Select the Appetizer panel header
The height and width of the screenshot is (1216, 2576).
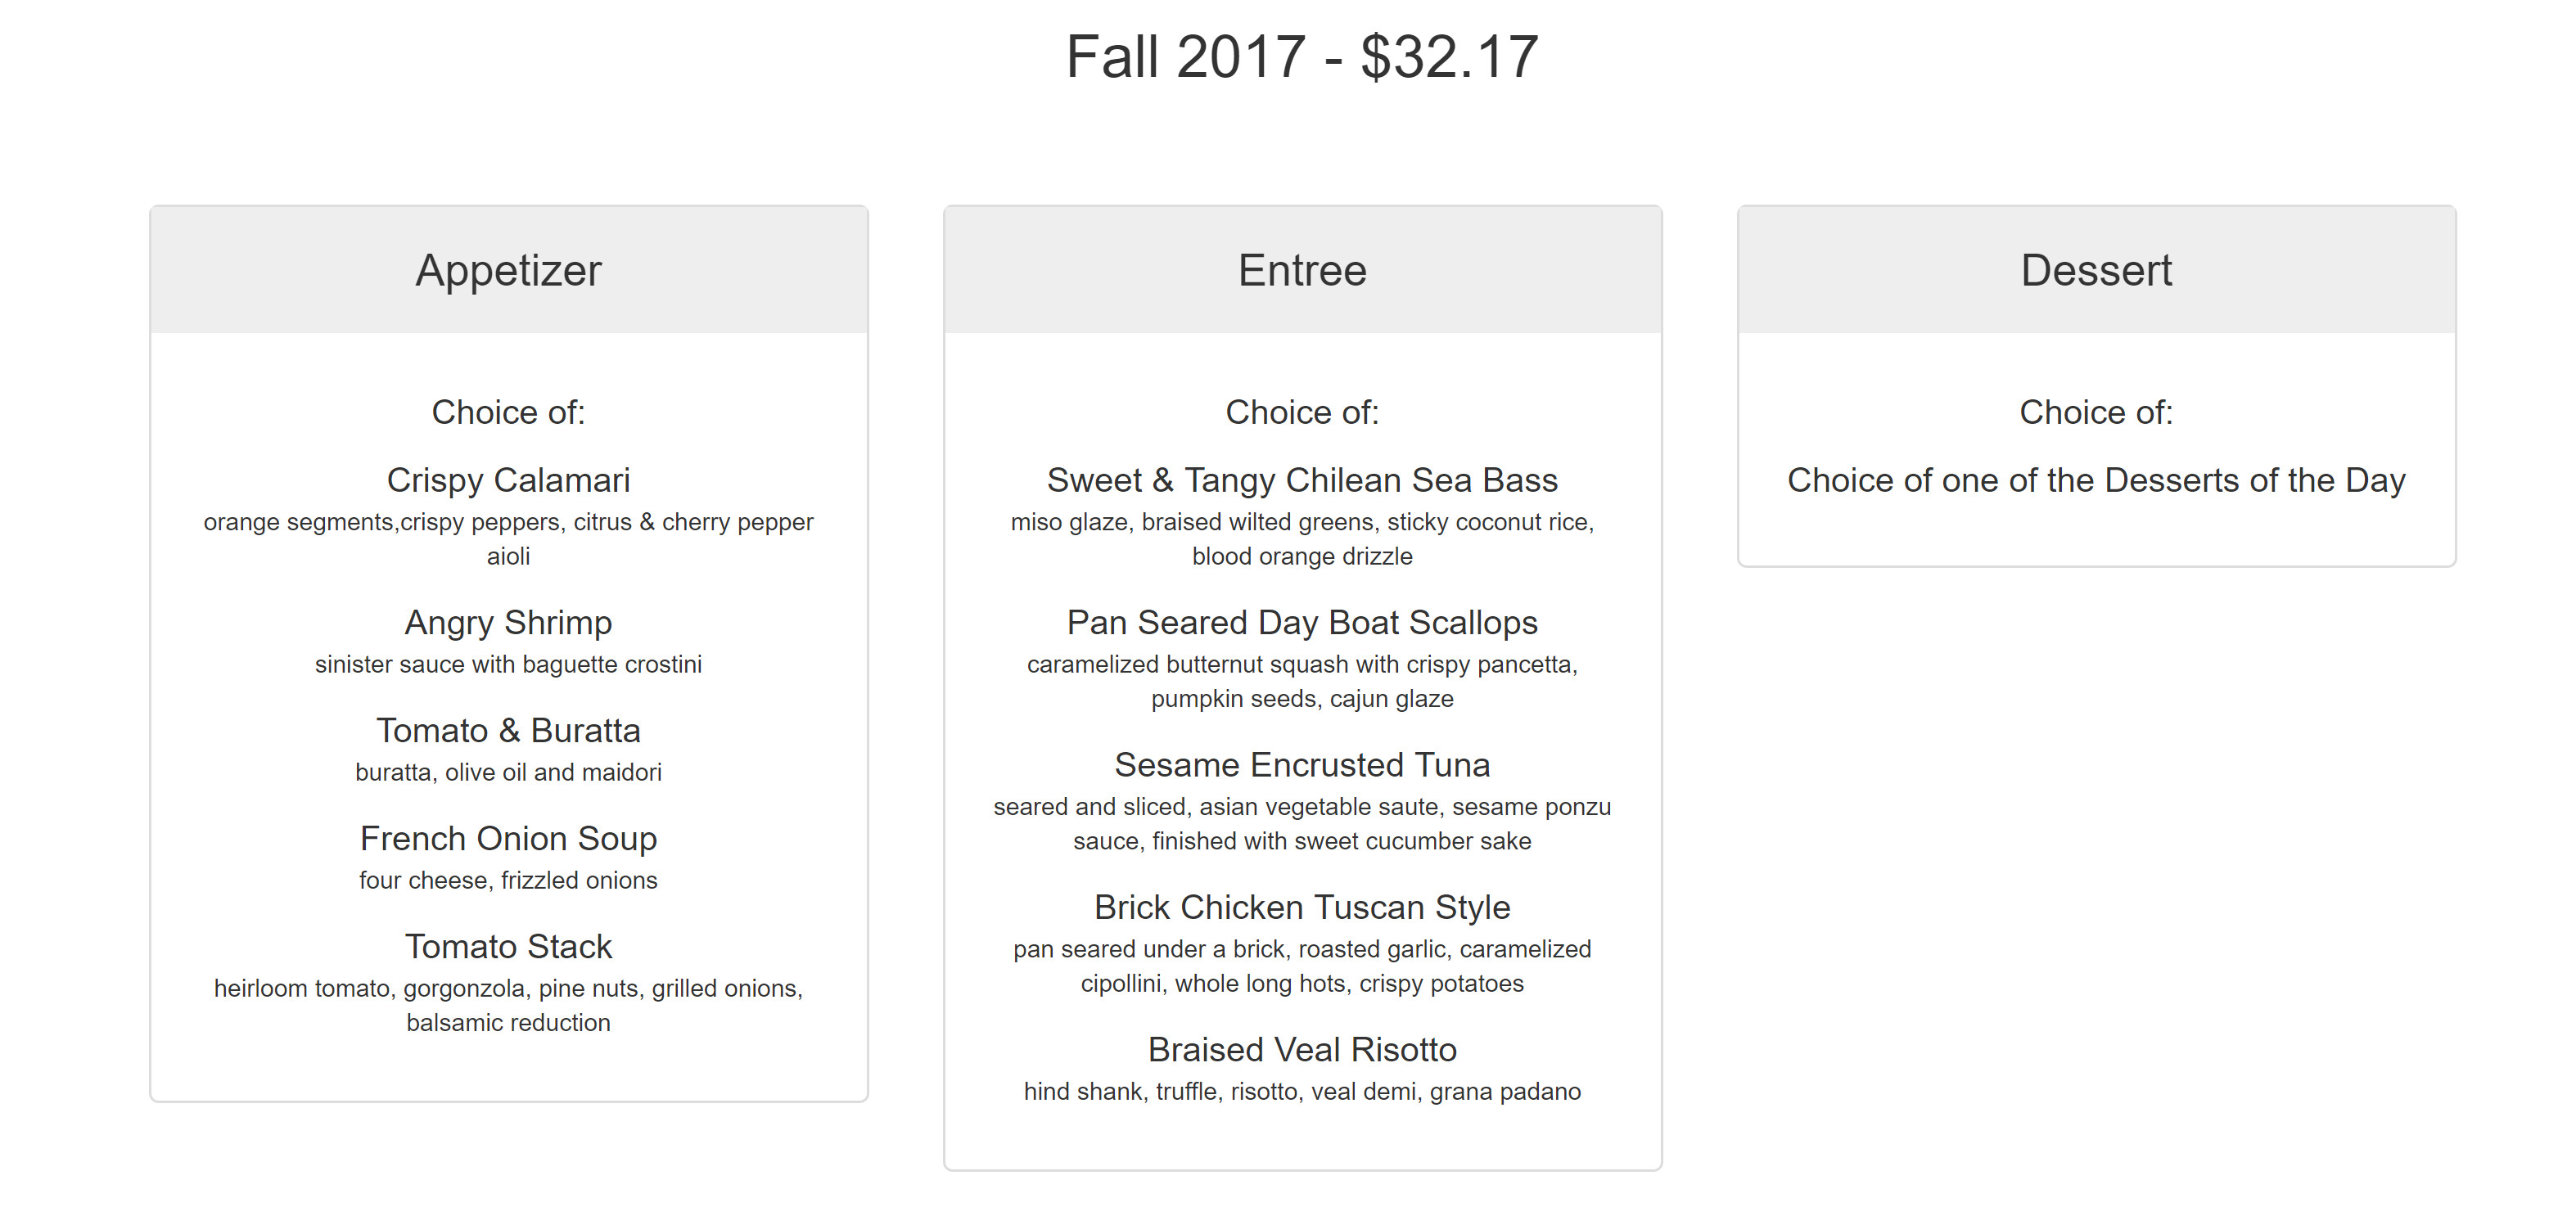508,270
